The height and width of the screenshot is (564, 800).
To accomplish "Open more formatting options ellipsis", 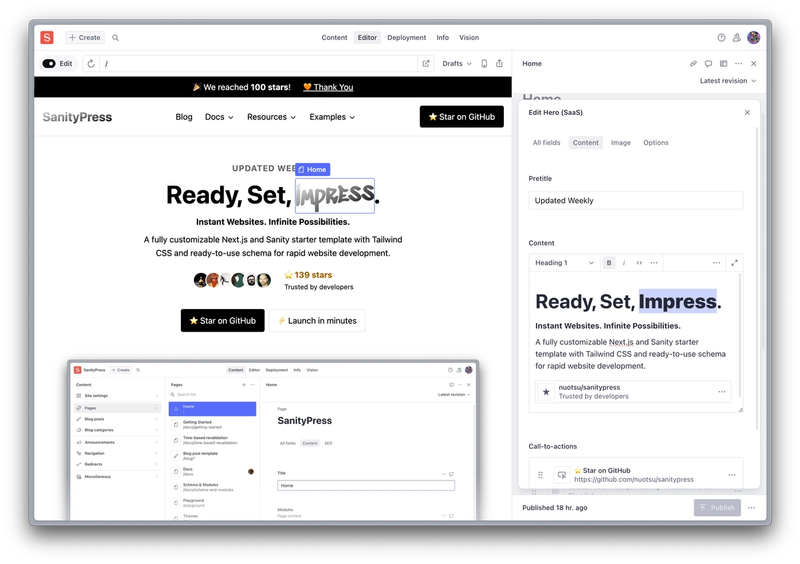I will tap(654, 263).
